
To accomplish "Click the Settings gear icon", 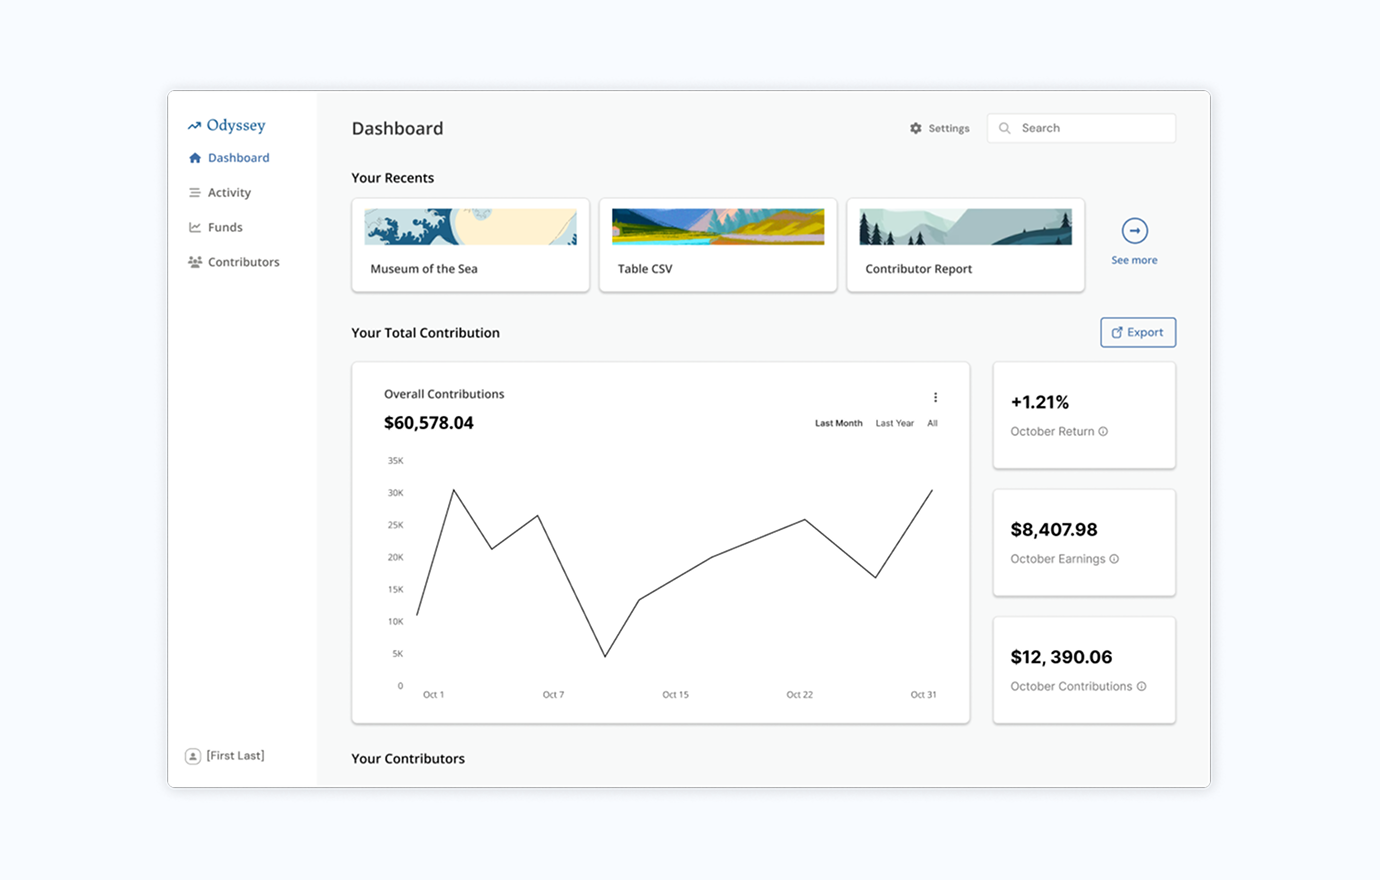I will point(915,128).
